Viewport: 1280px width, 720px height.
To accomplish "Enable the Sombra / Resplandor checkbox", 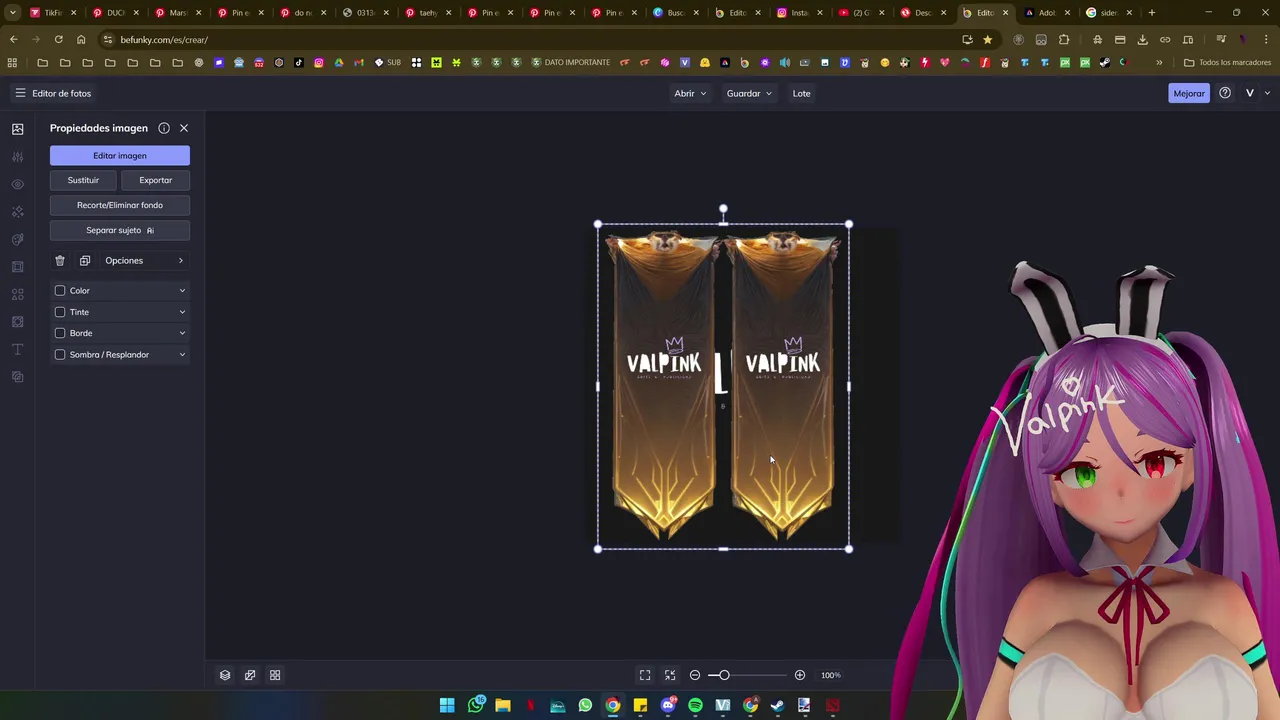I will point(60,354).
